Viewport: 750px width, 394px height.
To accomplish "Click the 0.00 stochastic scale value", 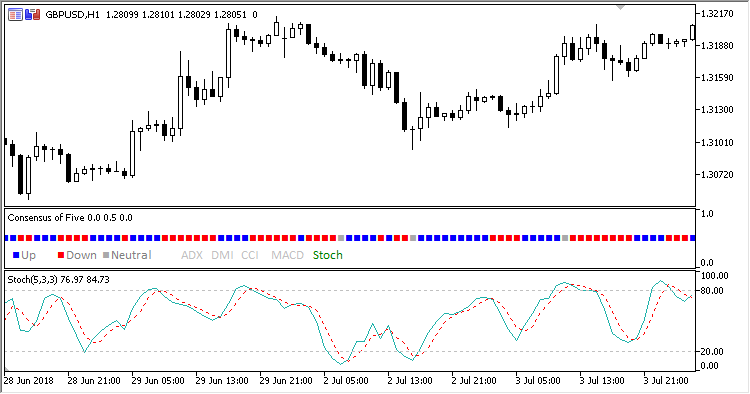I will 710,366.
